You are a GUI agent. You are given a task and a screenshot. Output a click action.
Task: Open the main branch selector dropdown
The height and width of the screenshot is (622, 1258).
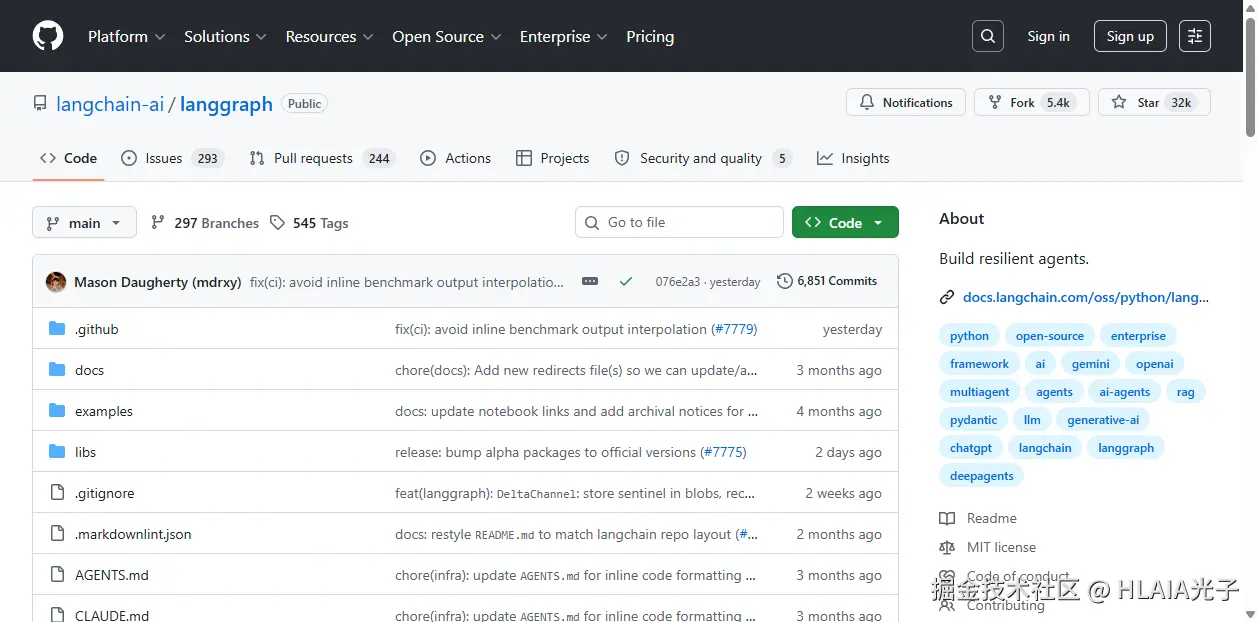click(84, 222)
